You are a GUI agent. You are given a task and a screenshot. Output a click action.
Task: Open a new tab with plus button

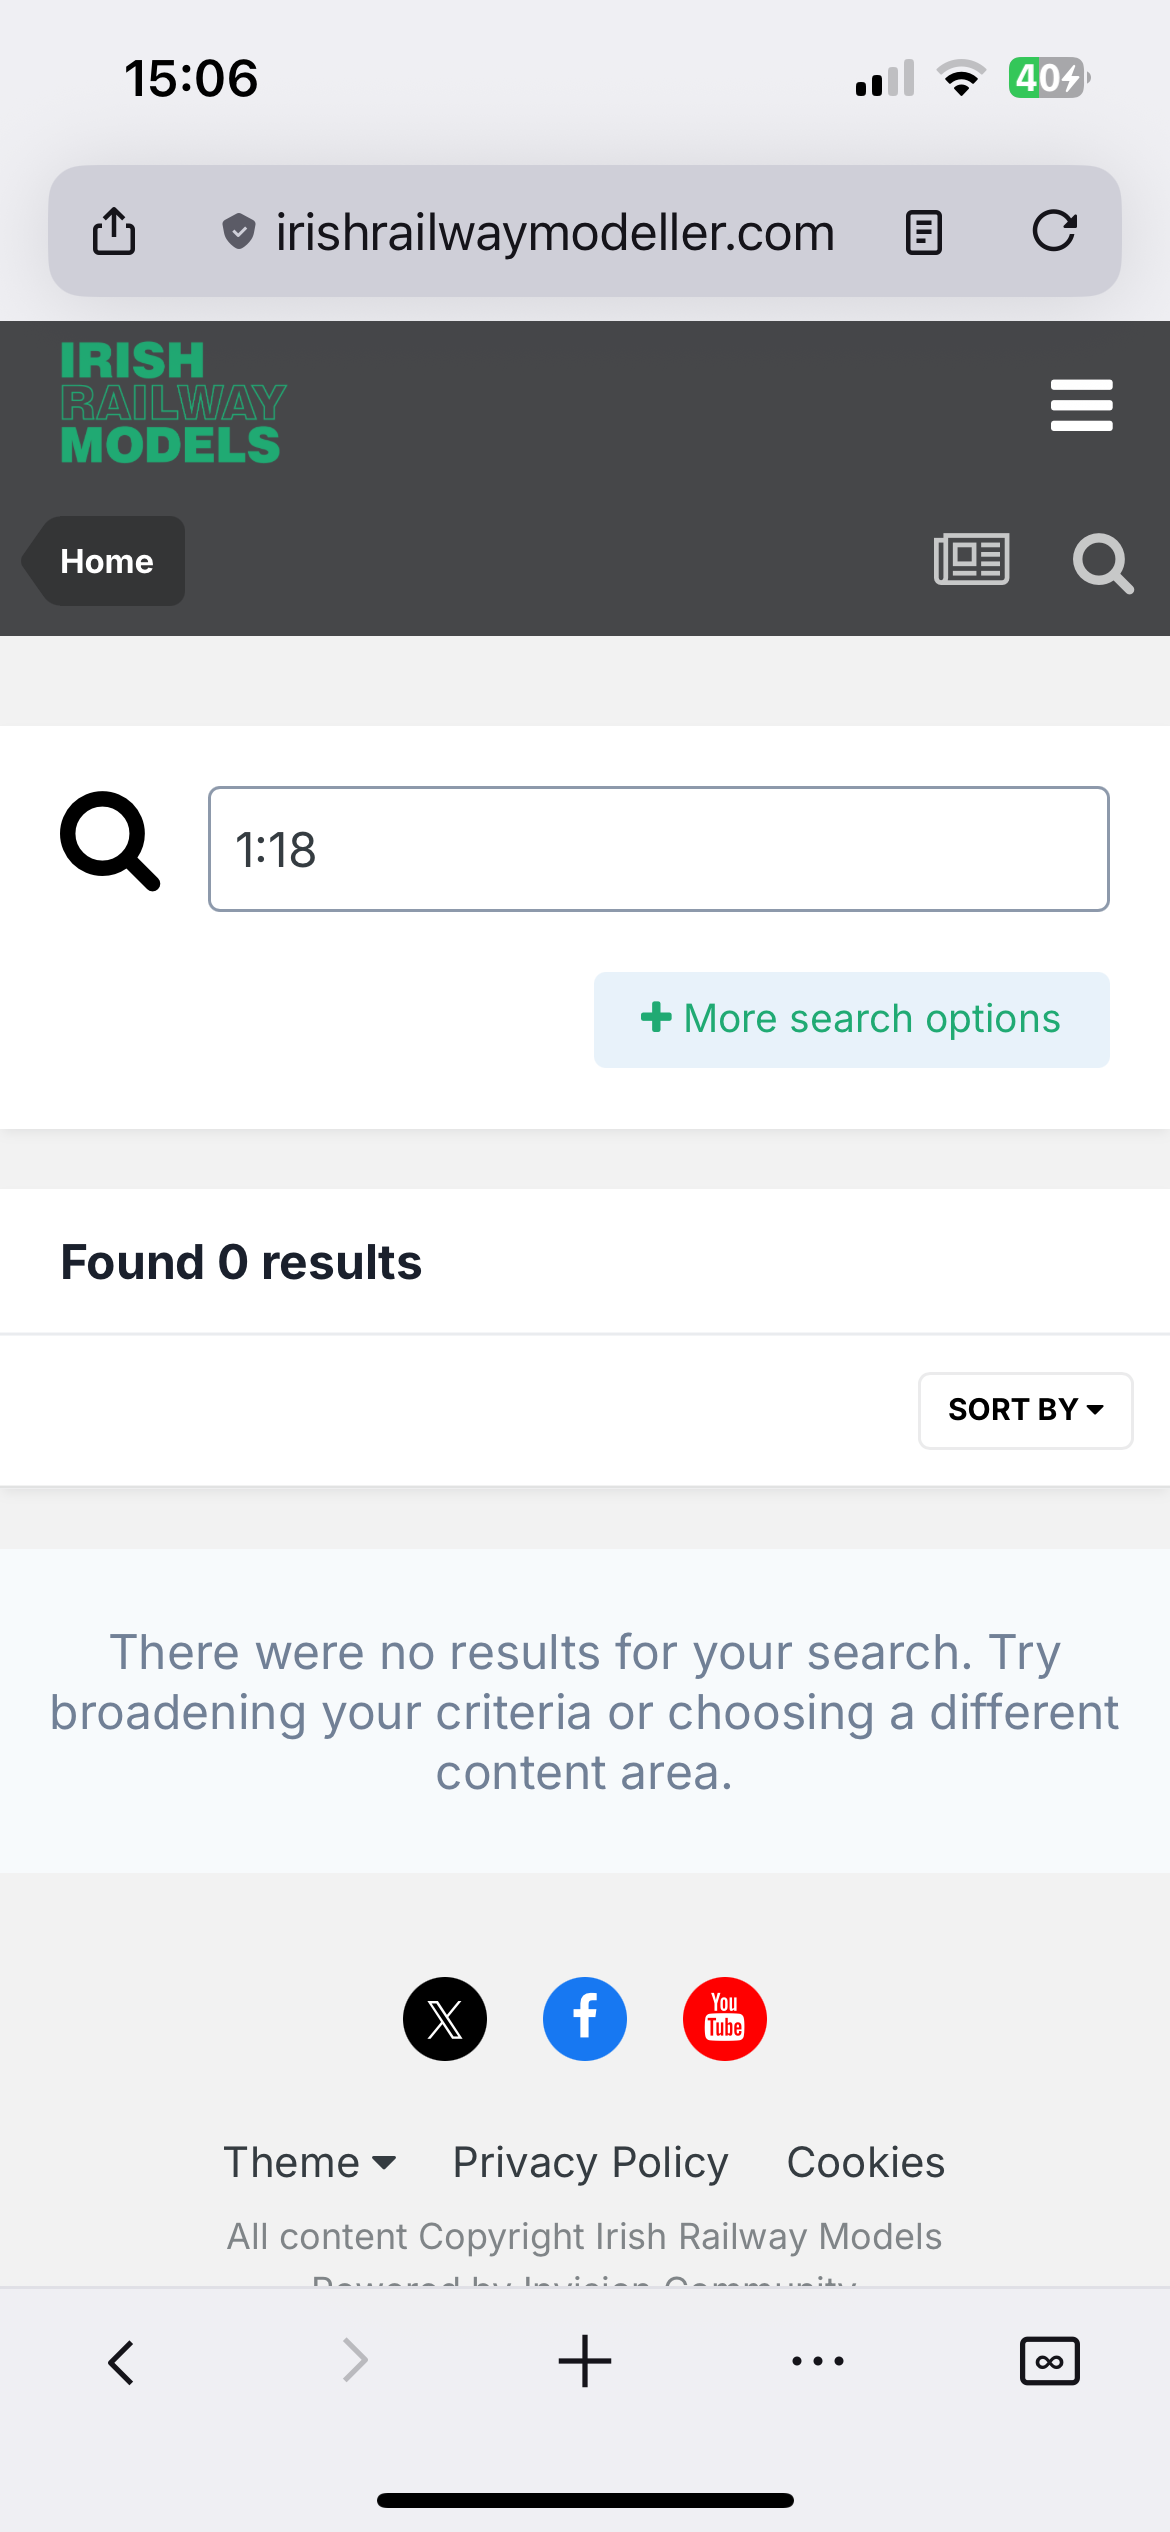click(585, 2362)
